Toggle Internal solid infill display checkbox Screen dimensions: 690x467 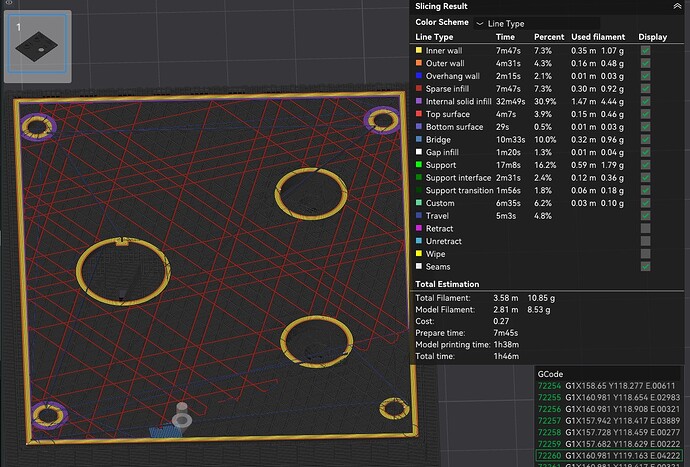645,101
